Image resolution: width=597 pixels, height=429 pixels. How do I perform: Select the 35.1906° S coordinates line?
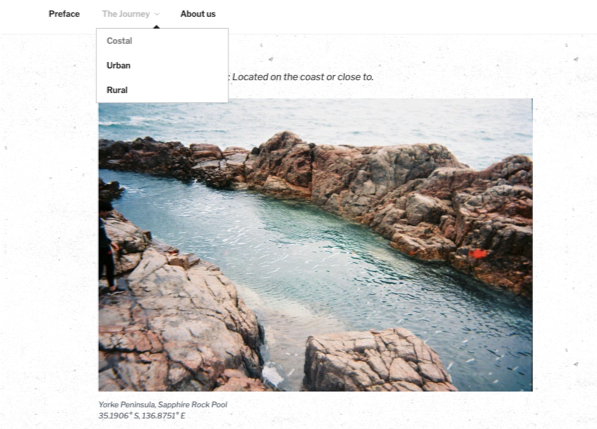tap(142, 416)
